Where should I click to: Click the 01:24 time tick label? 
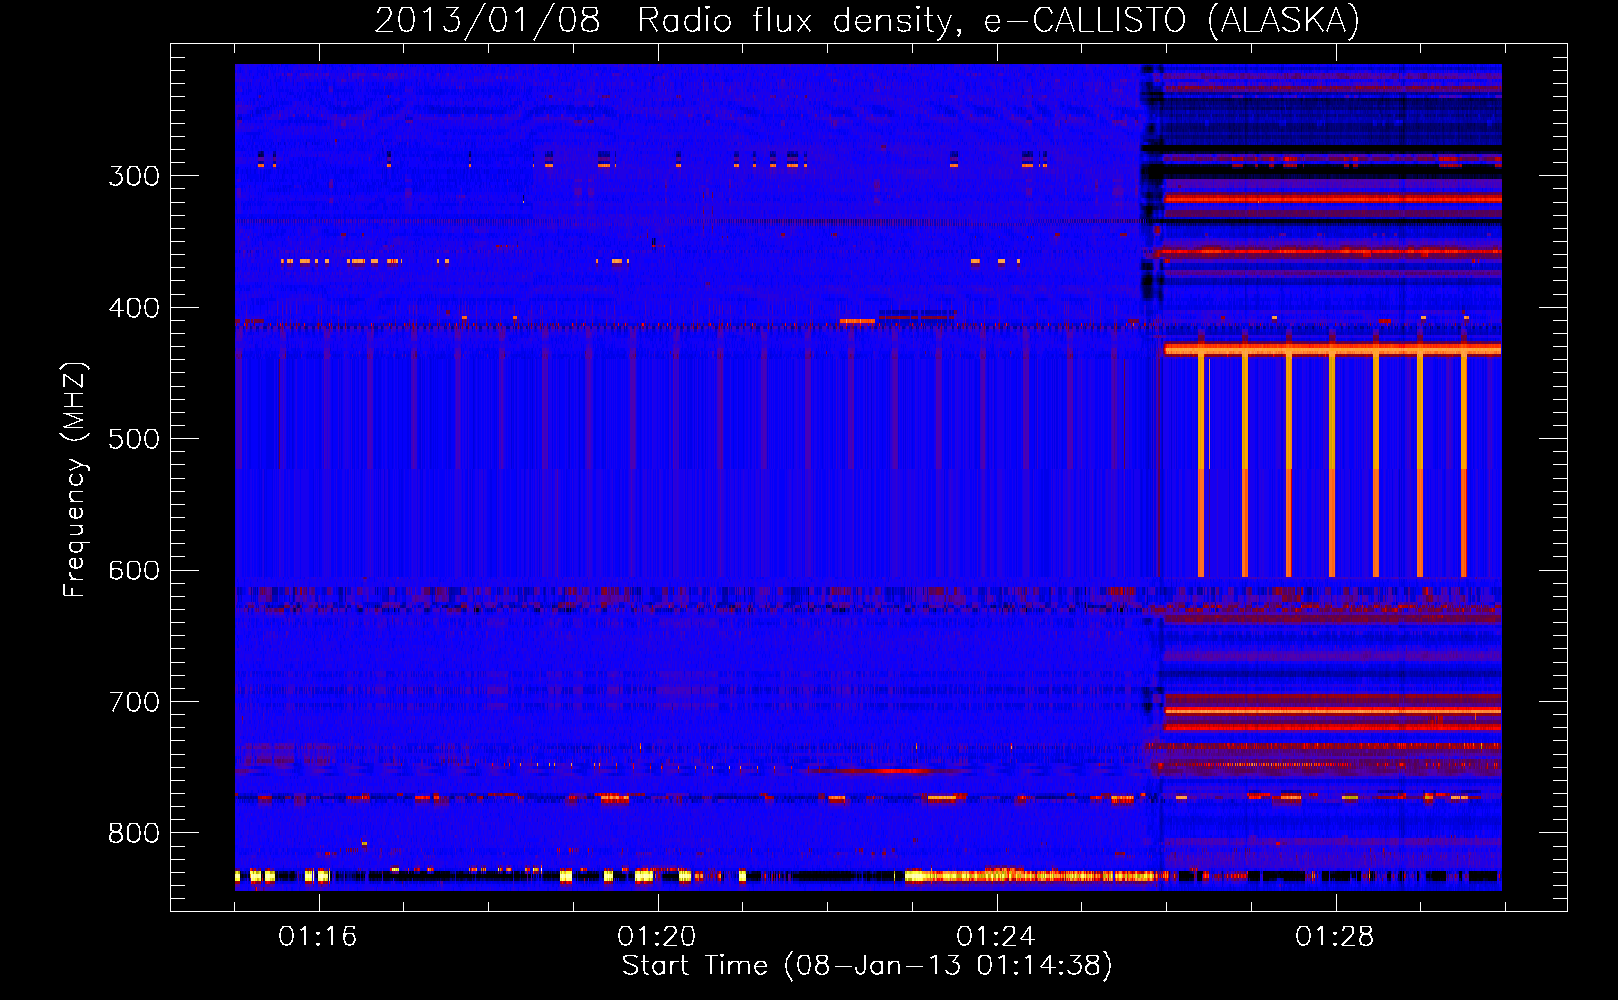996,937
